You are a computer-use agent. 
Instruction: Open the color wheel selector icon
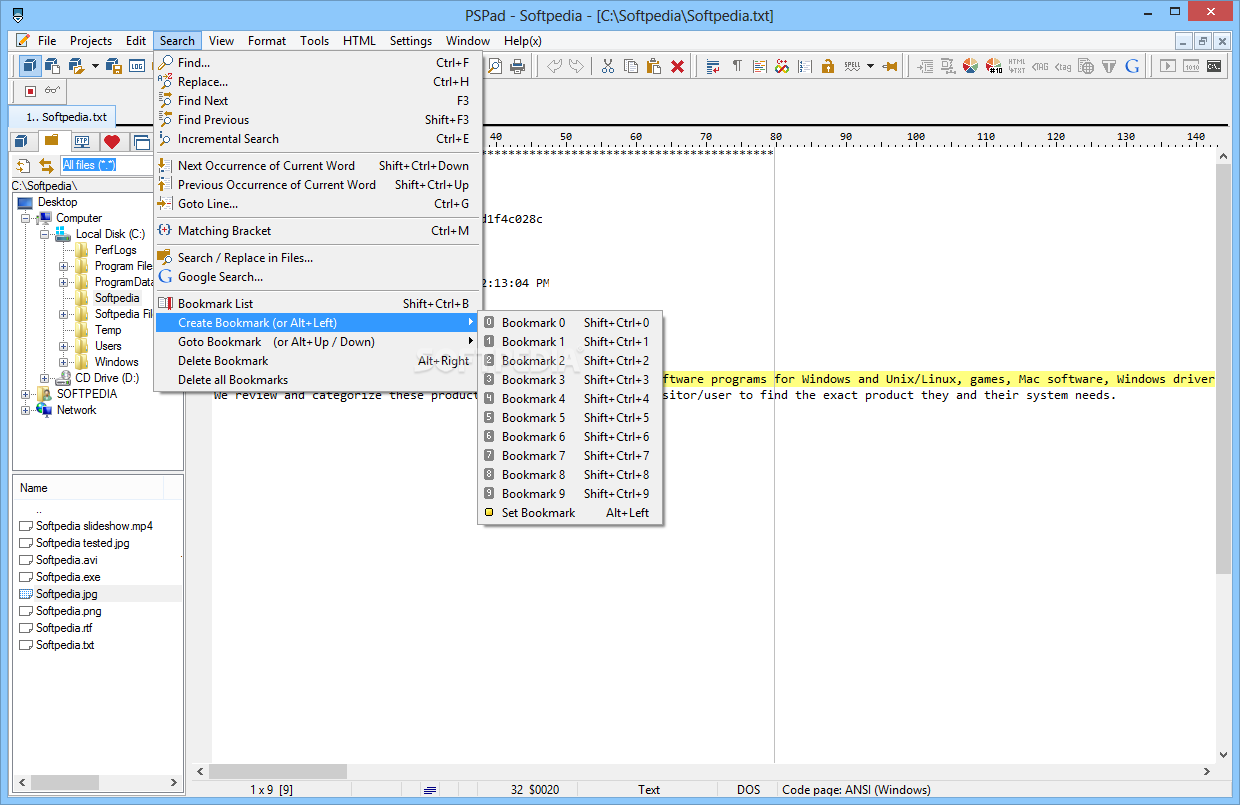tap(970, 66)
